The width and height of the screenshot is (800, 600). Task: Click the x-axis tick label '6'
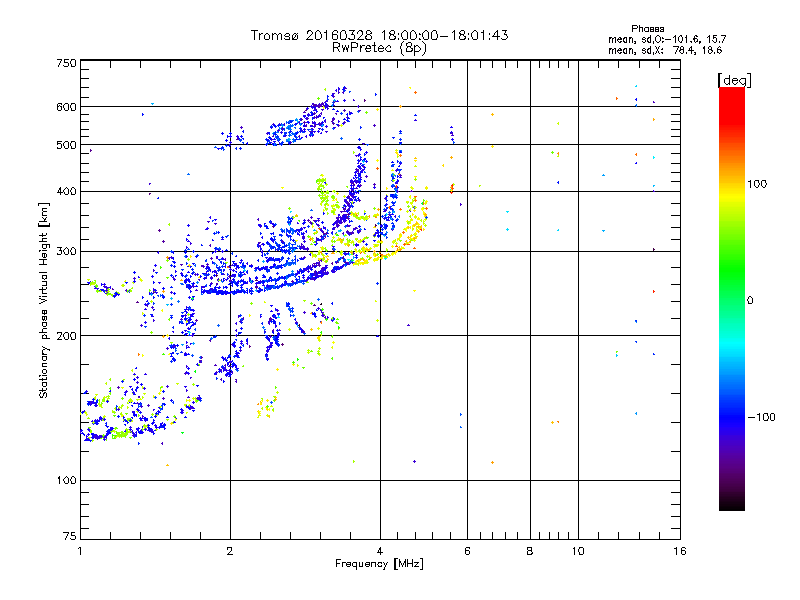[467, 551]
